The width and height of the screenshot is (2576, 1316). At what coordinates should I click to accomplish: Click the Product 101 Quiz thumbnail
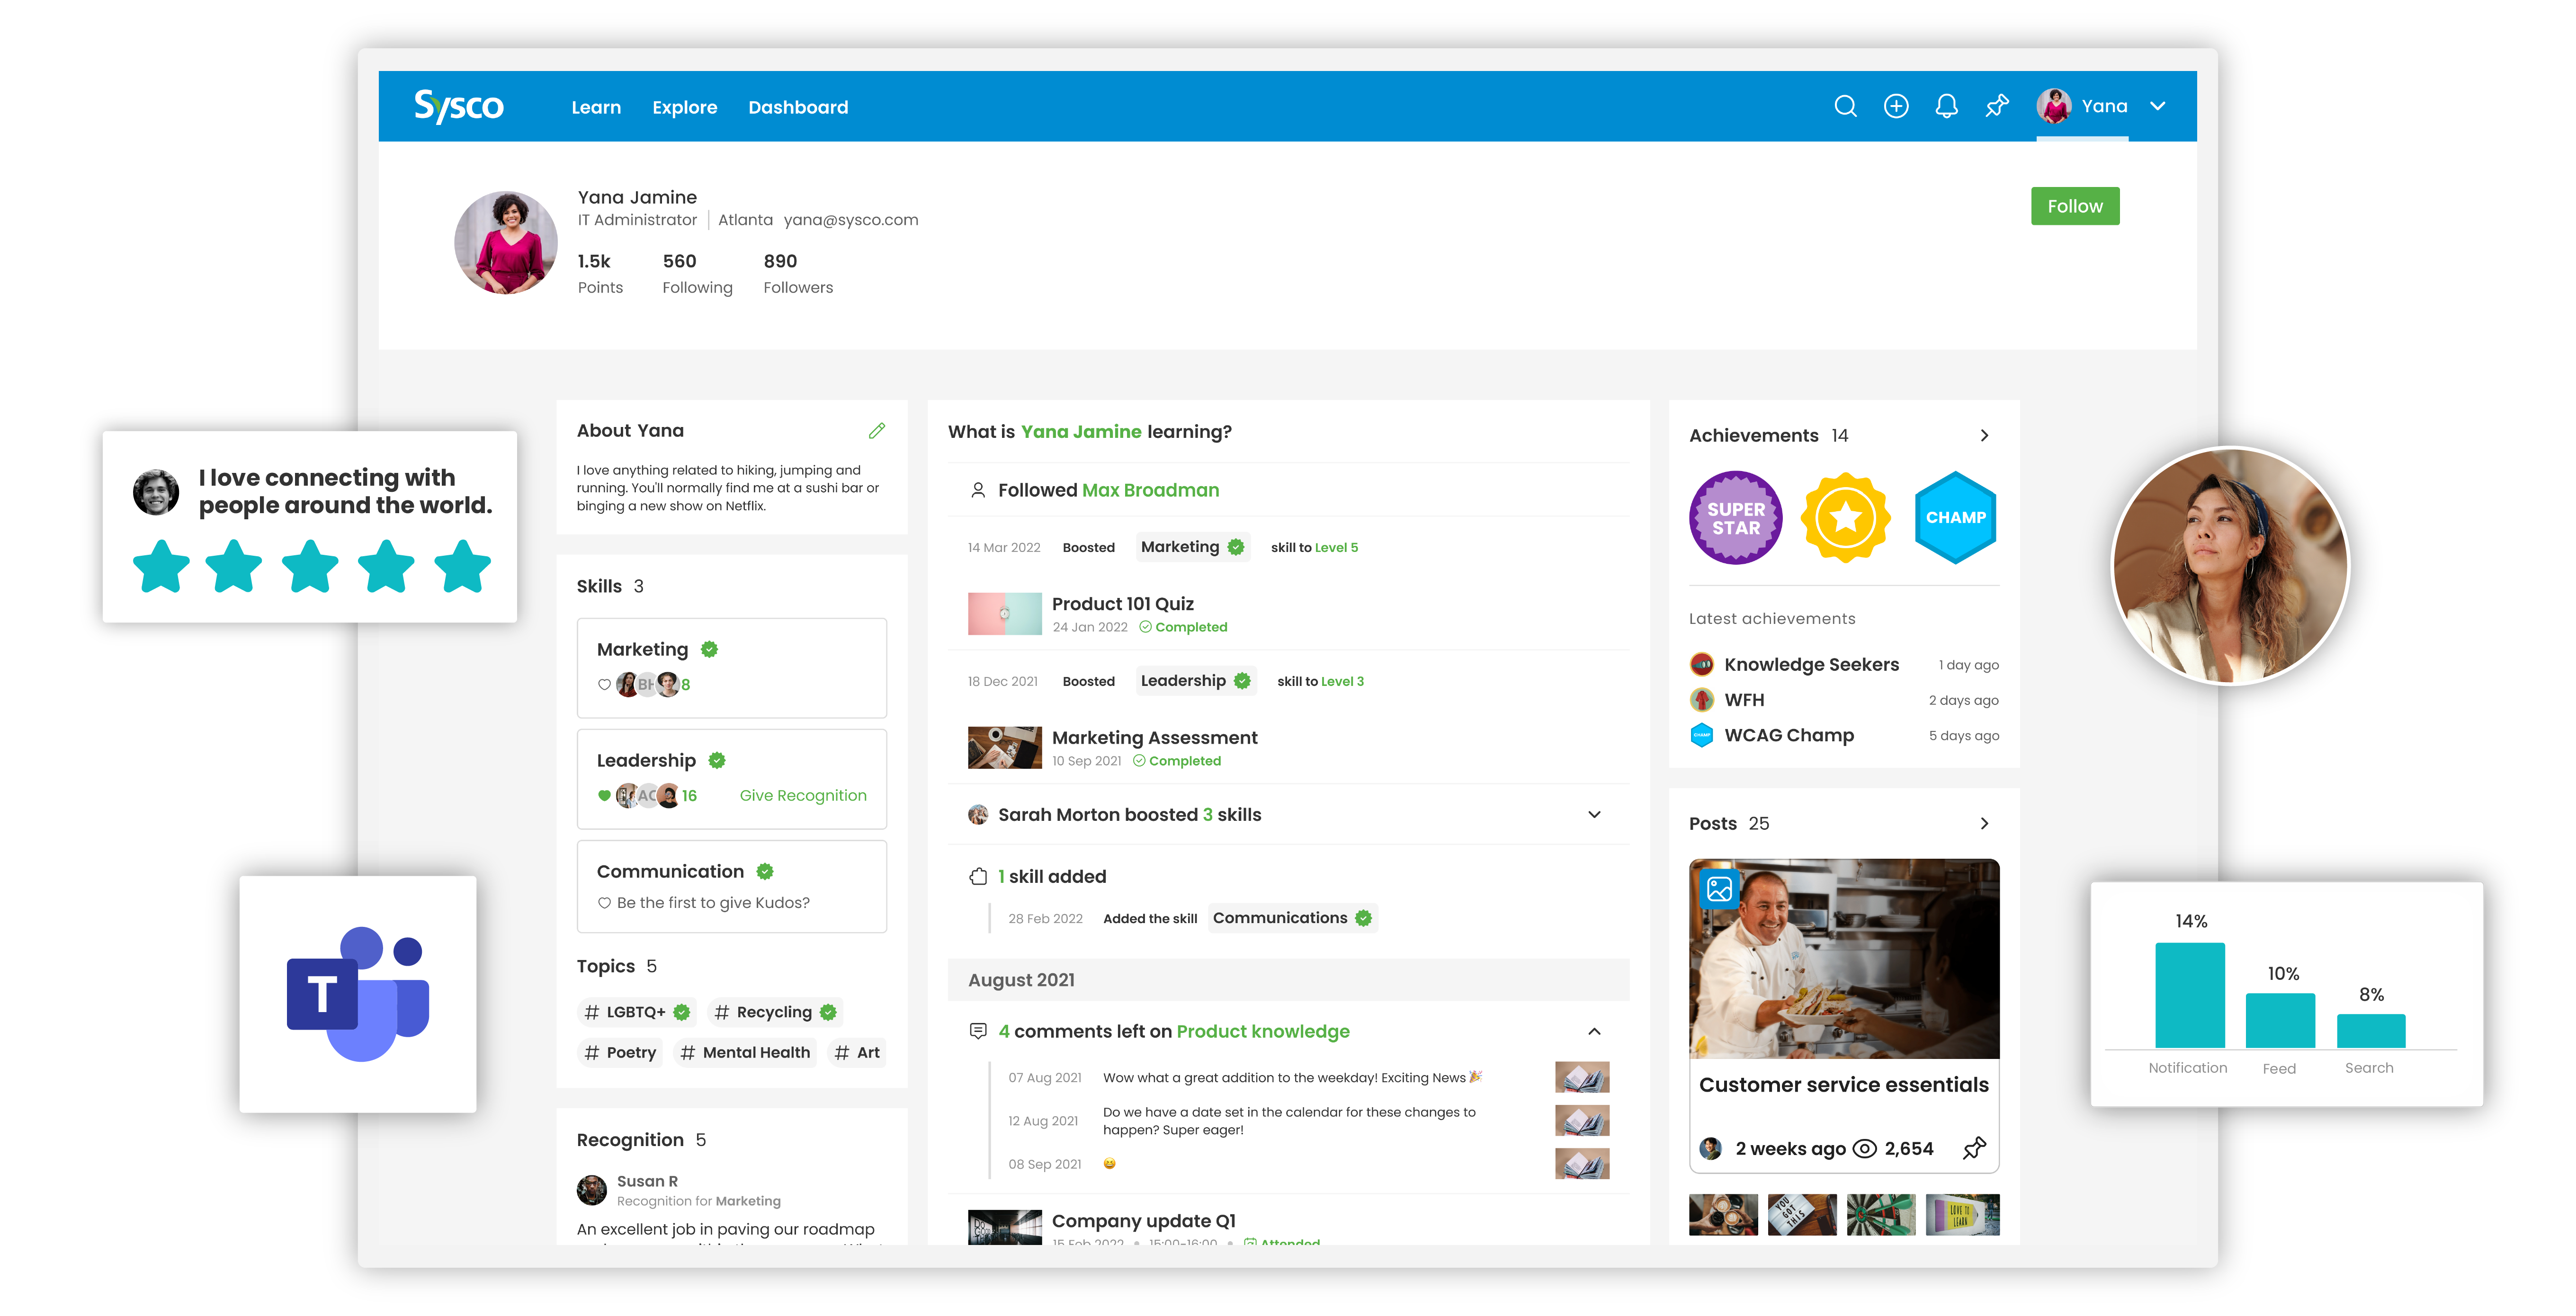coord(1004,613)
